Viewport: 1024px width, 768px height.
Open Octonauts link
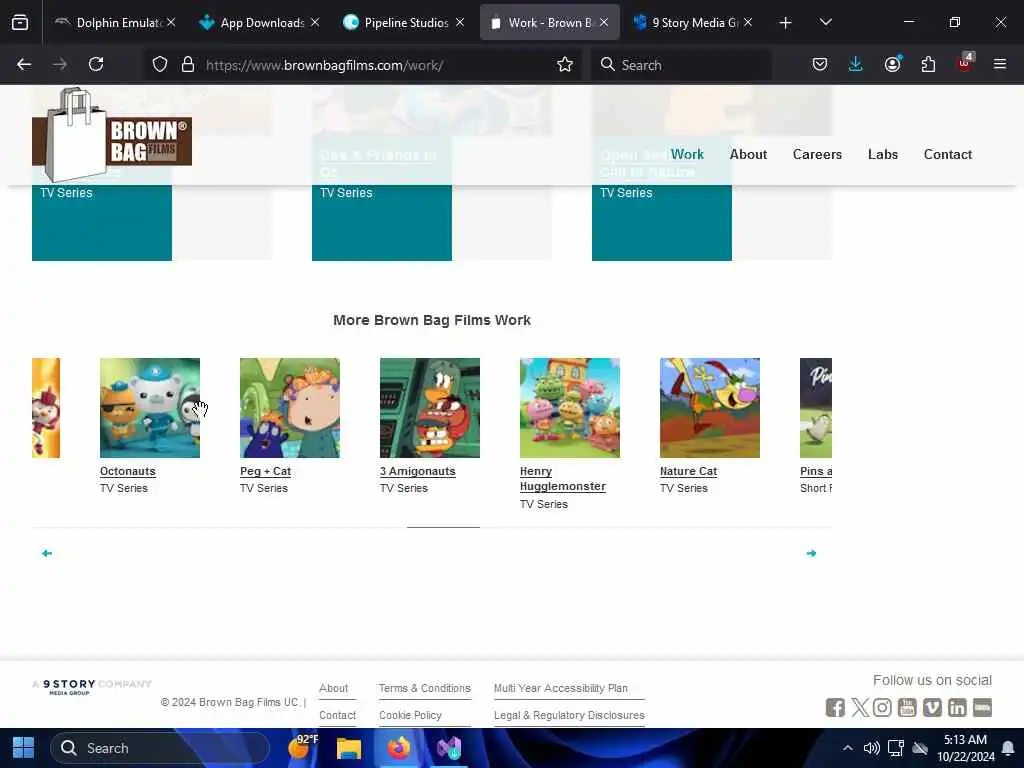coord(127,472)
